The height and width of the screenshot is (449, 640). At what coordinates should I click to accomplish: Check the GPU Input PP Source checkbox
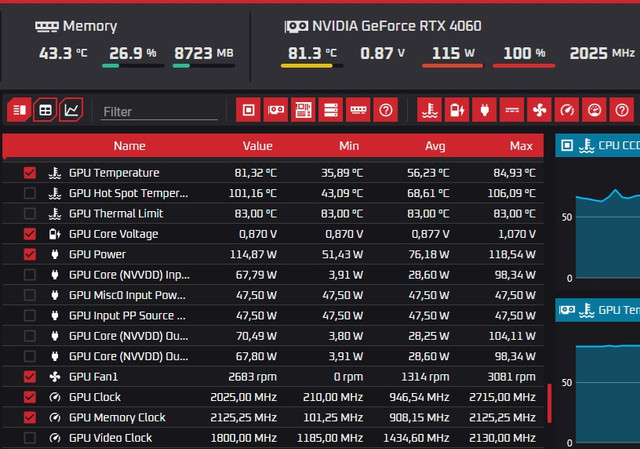[x=29, y=316]
